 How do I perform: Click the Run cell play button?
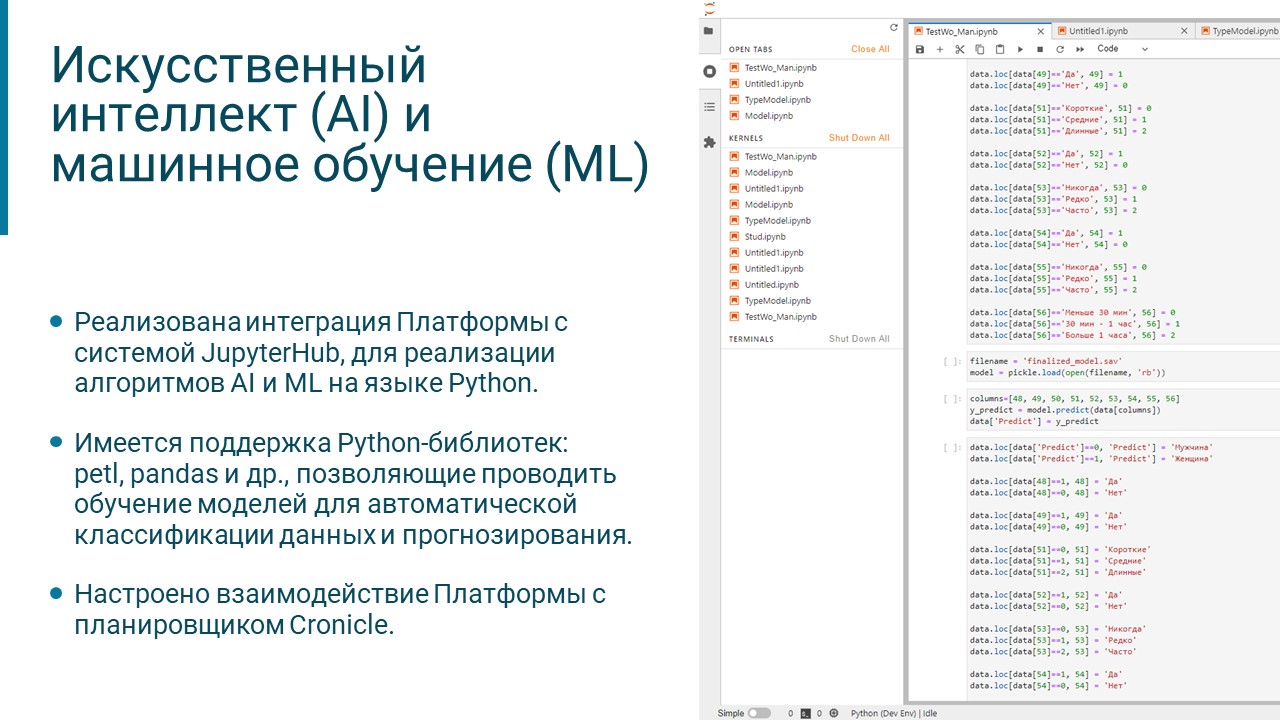pyautogui.click(x=1020, y=49)
